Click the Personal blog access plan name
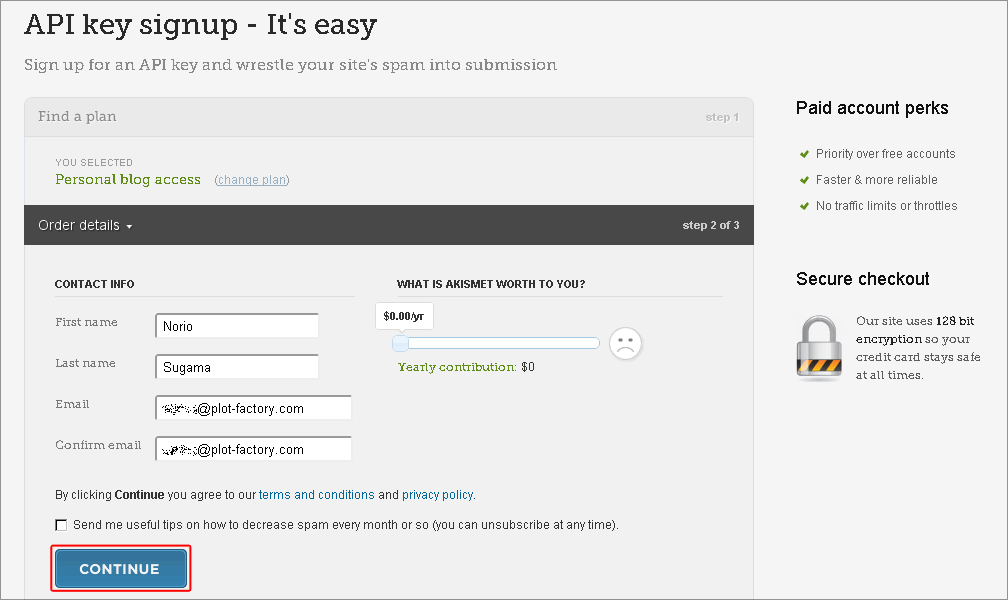The image size is (1008, 600). pyautogui.click(x=128, y=179)
